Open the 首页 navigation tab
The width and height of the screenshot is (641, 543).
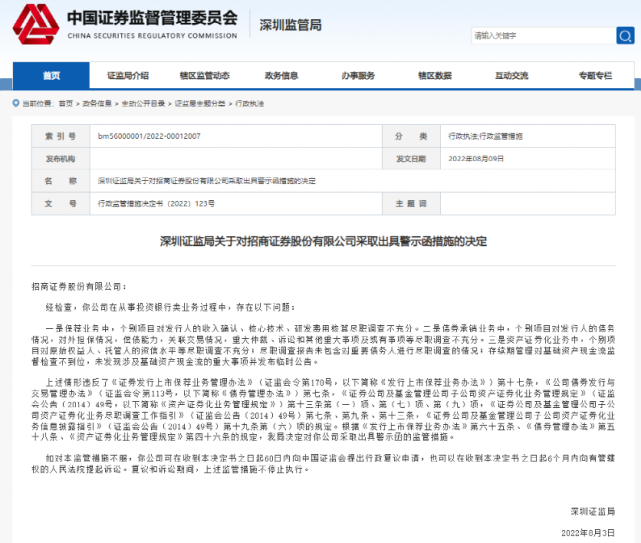click(x=51, y=76)
